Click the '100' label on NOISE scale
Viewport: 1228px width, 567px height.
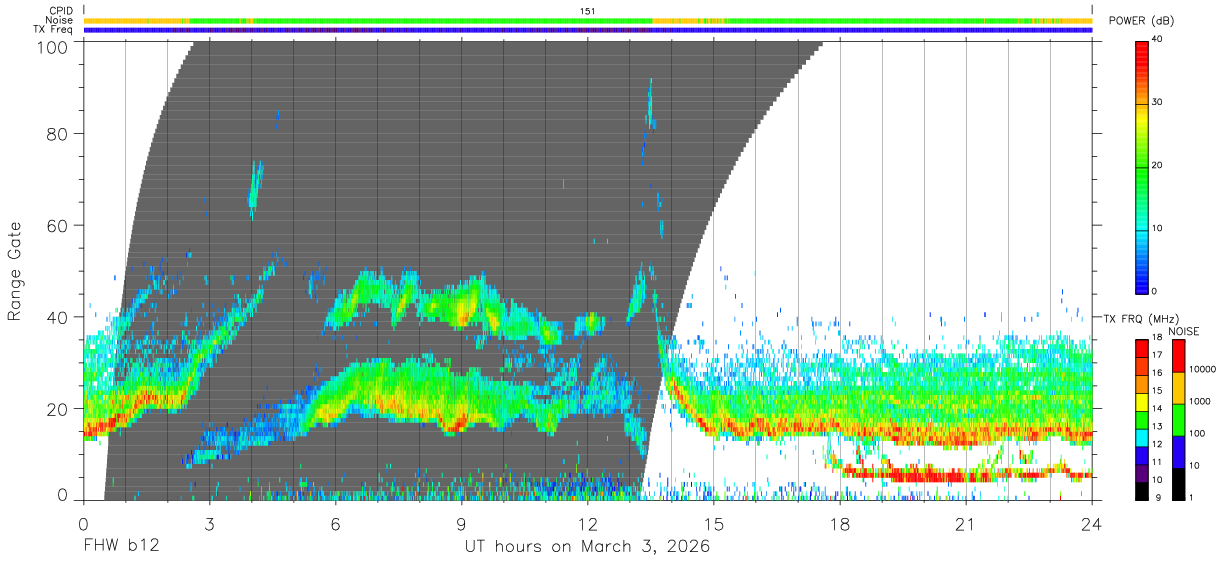pyautogui.click(x=1197, y=433)
